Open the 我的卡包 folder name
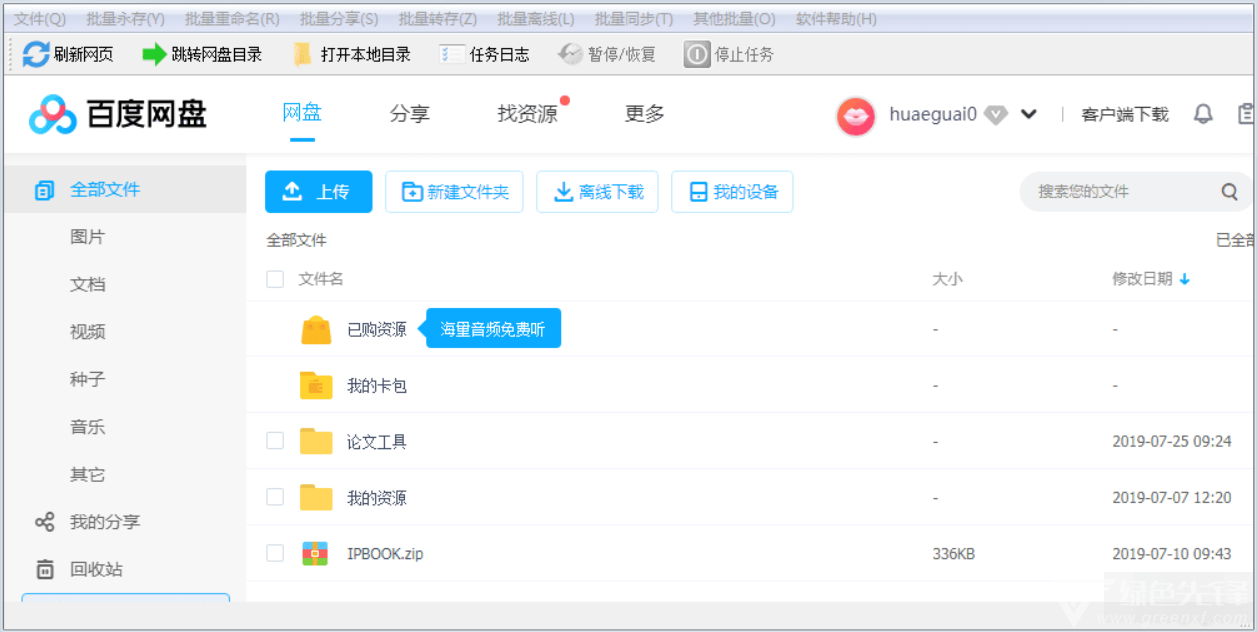 pyautogui.click(x=377, y=386)
